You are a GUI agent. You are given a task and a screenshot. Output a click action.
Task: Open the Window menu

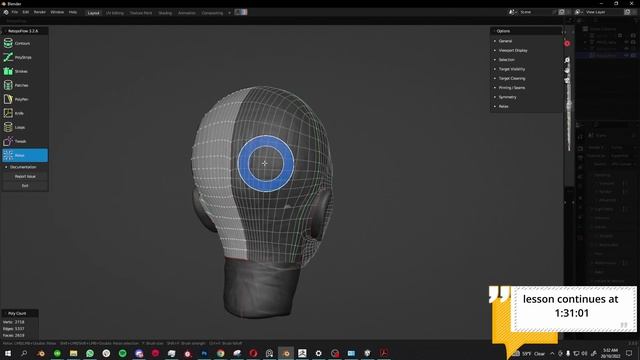[57, 12]
